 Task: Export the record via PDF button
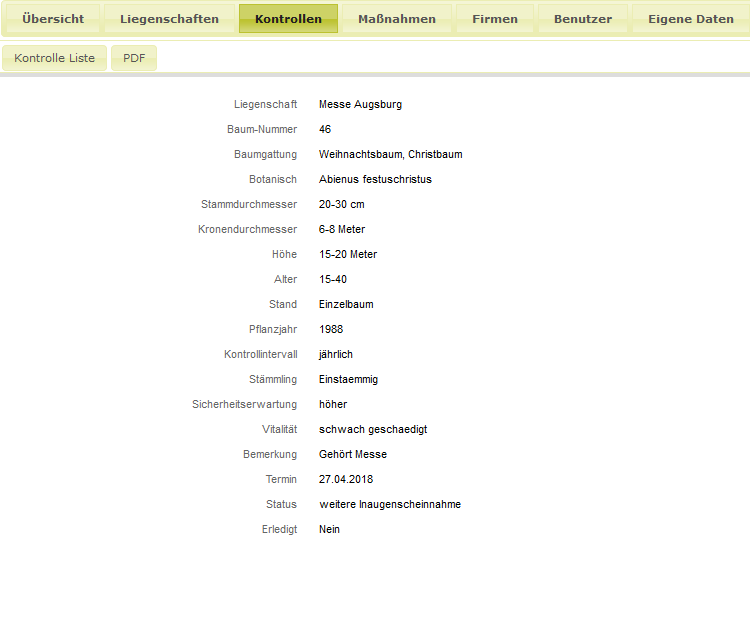pyautogui.click(x=134, y=58)
